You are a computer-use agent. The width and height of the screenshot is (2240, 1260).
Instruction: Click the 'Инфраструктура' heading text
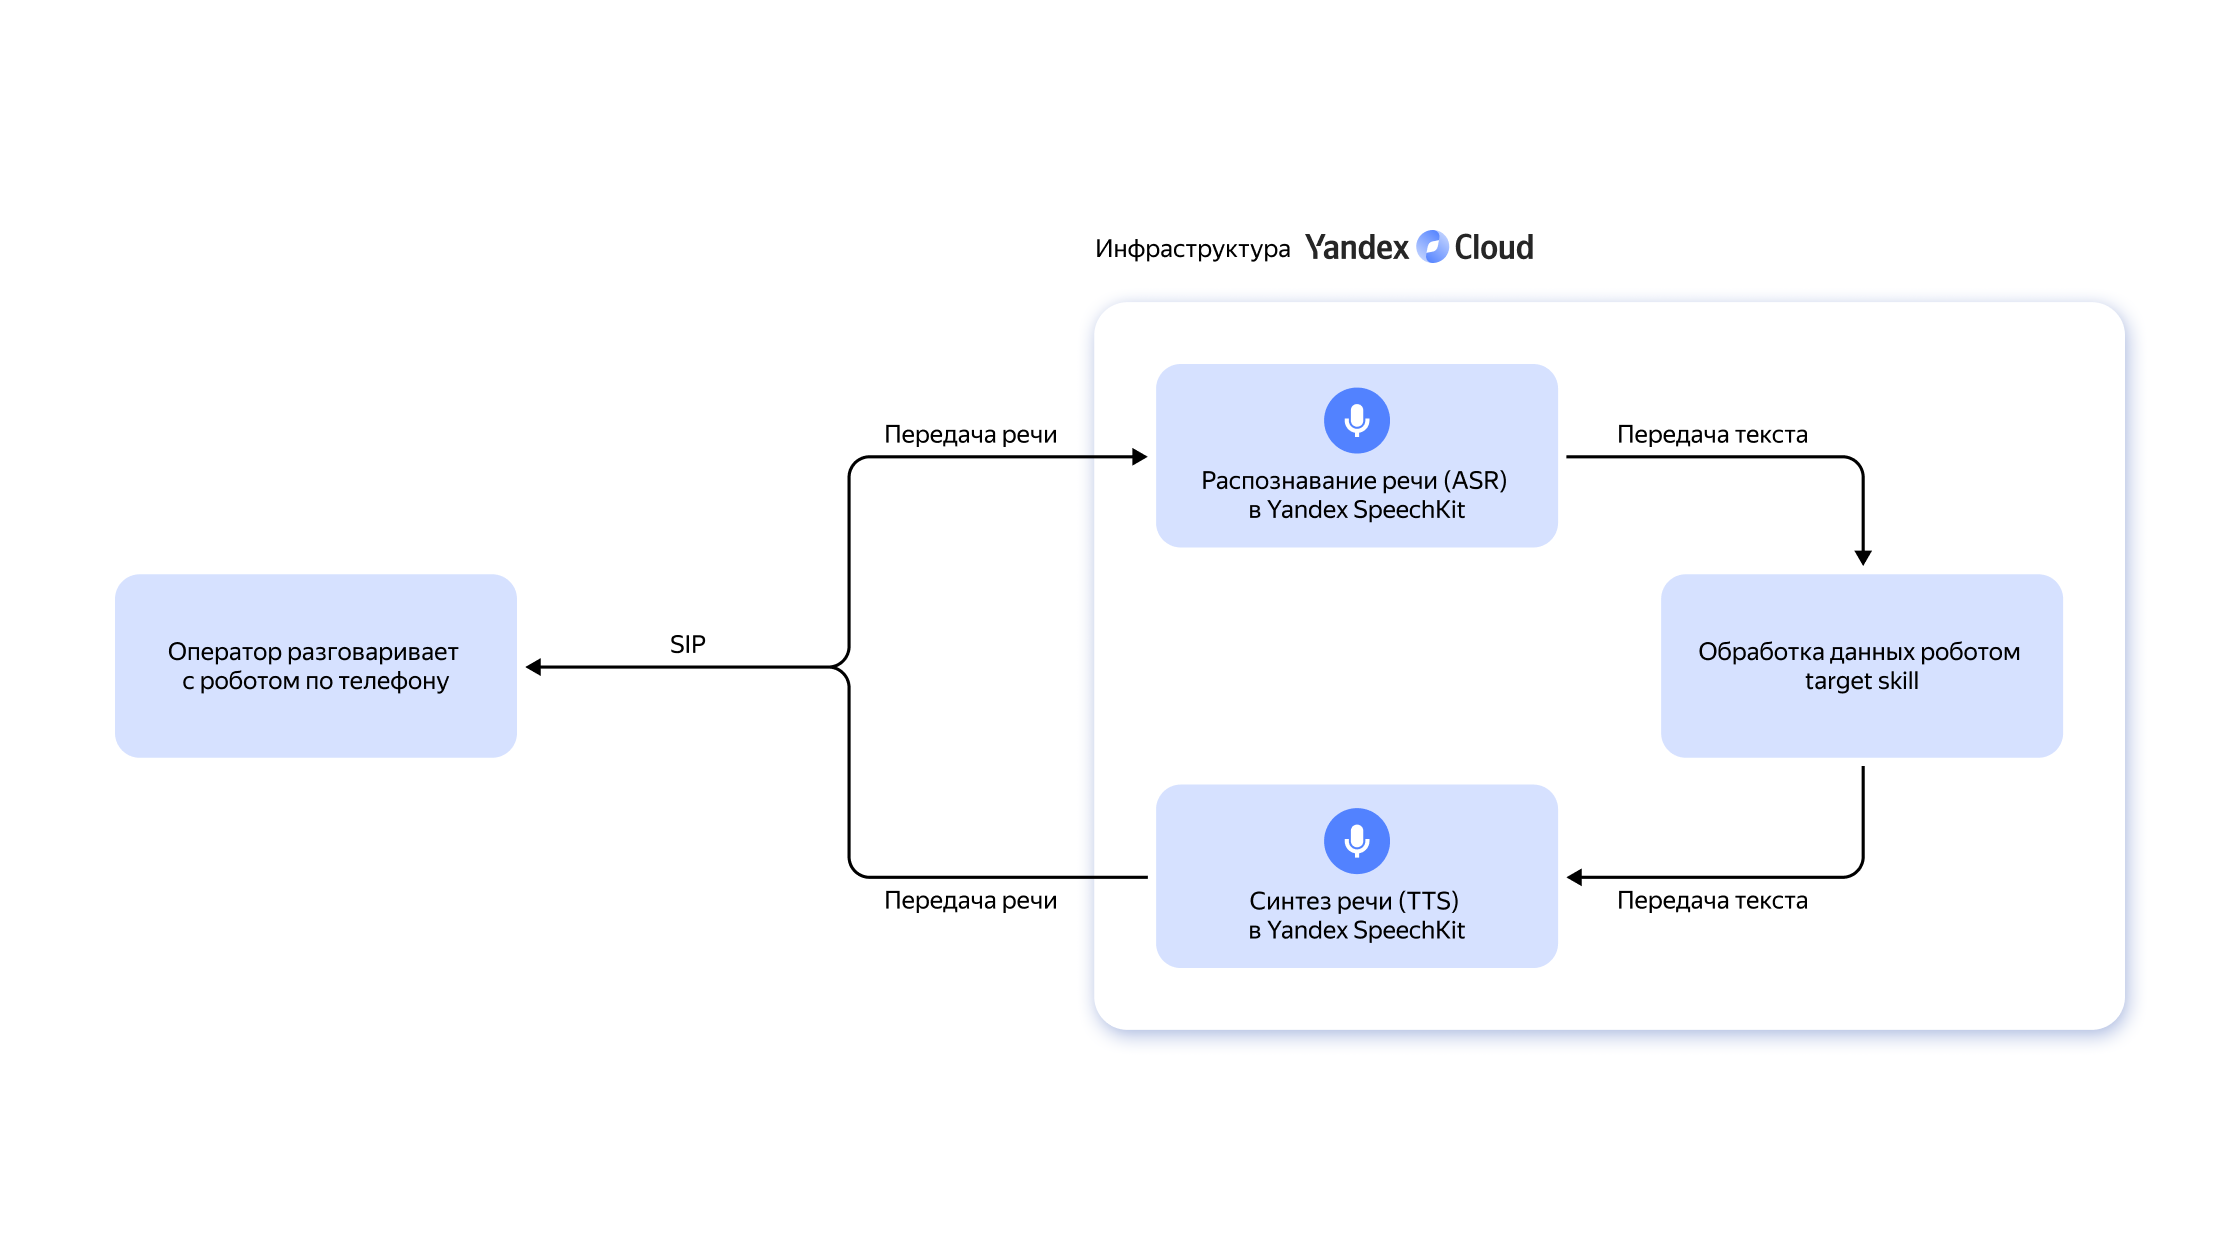1192,249
